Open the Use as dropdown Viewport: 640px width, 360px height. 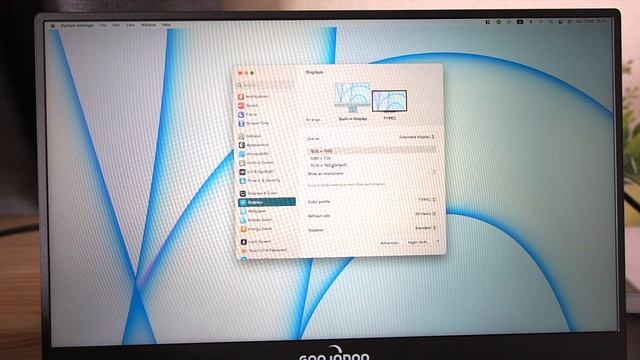click(x=416, y=137)
